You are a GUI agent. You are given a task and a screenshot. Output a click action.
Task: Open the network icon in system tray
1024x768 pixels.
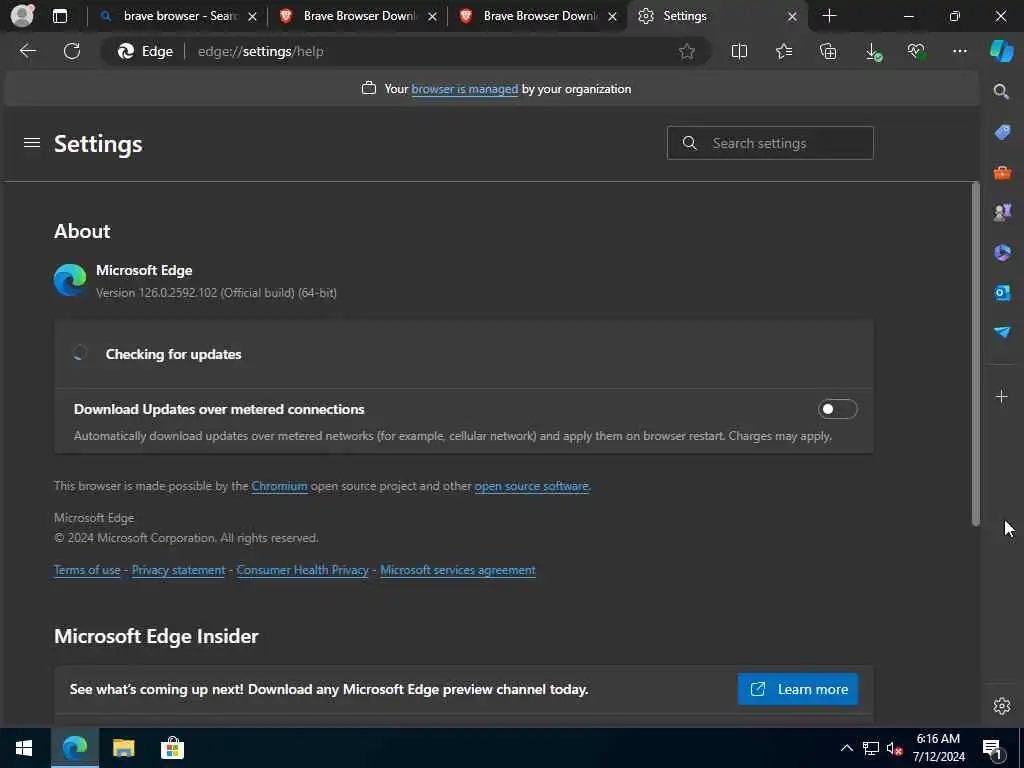(871, 748)
